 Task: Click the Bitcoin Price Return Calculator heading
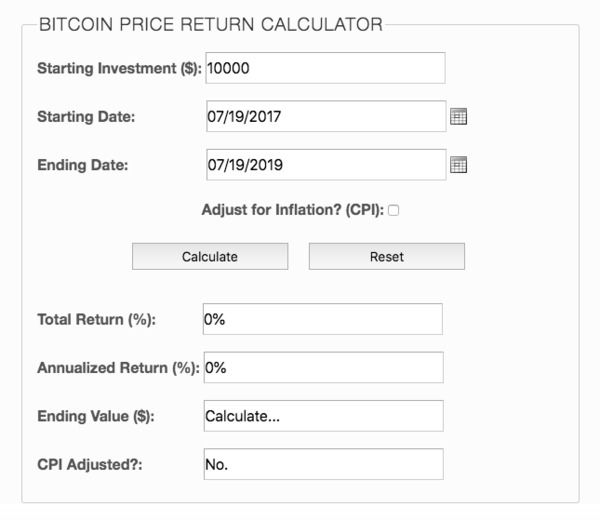click(x=211, y=24)
